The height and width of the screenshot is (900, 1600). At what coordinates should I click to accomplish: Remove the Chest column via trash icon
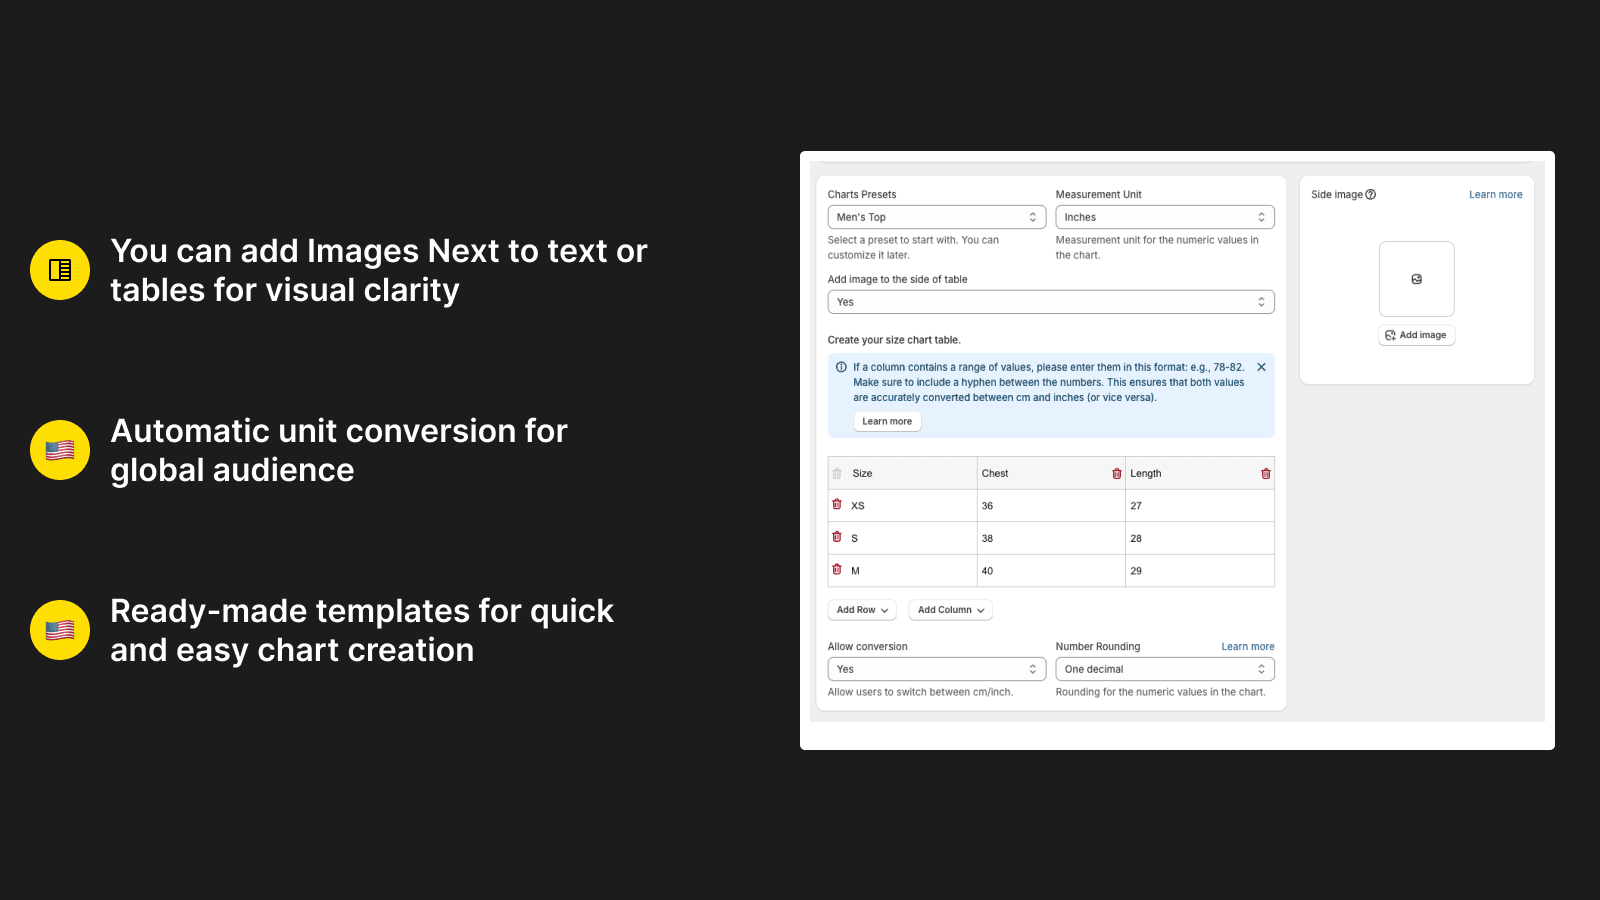point(1116,474)
